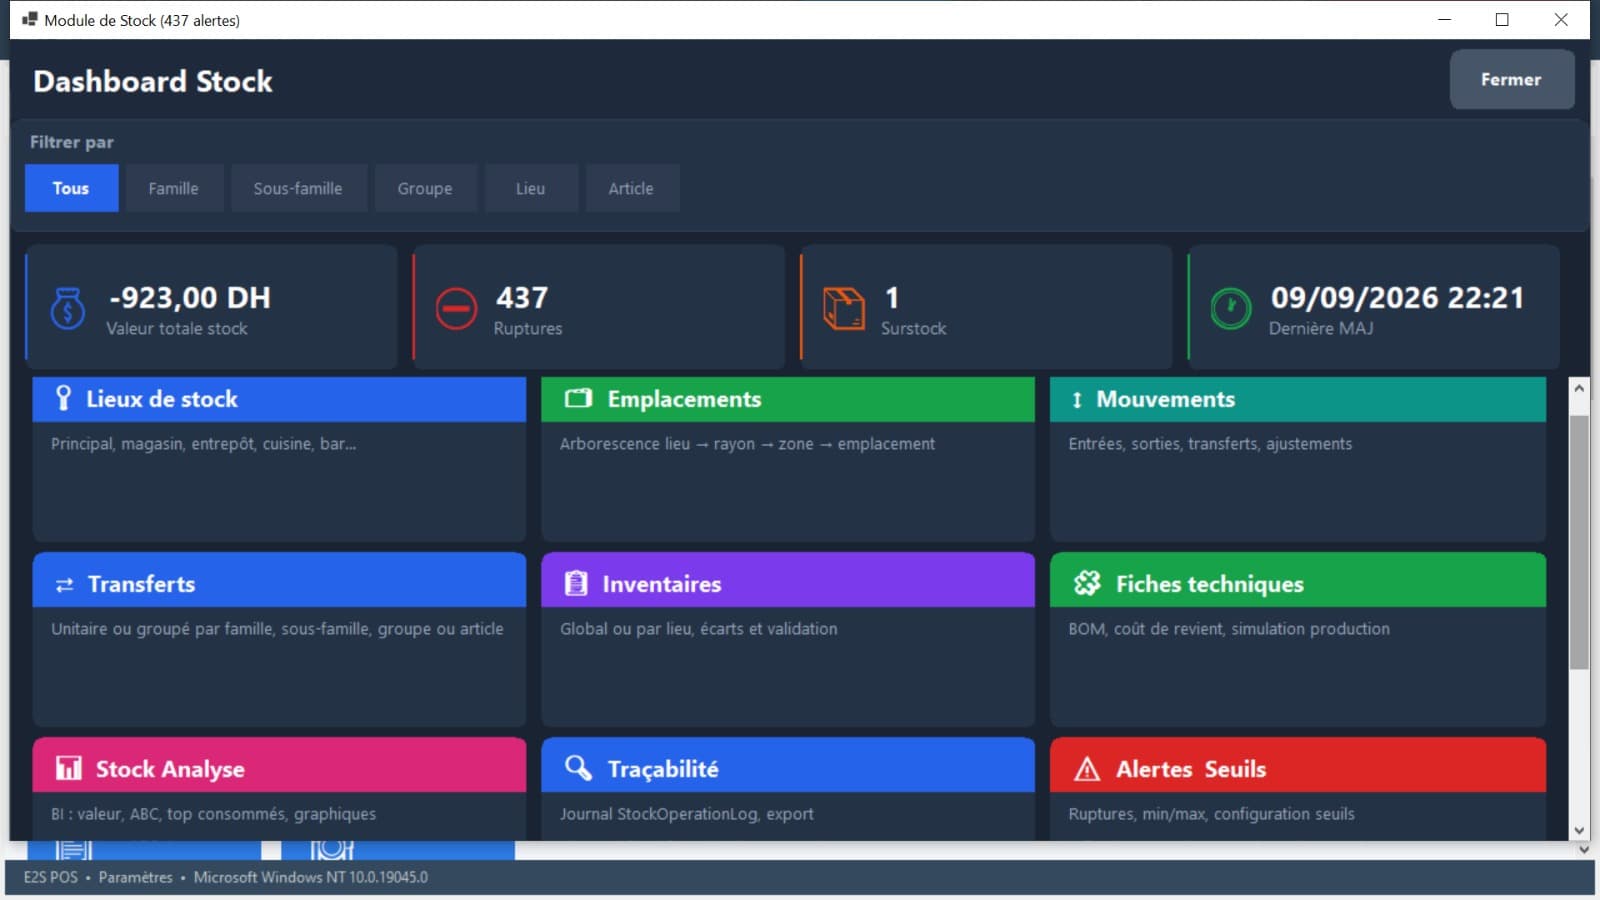Click the scrollbar down arrow

[x=1579, y=830]
